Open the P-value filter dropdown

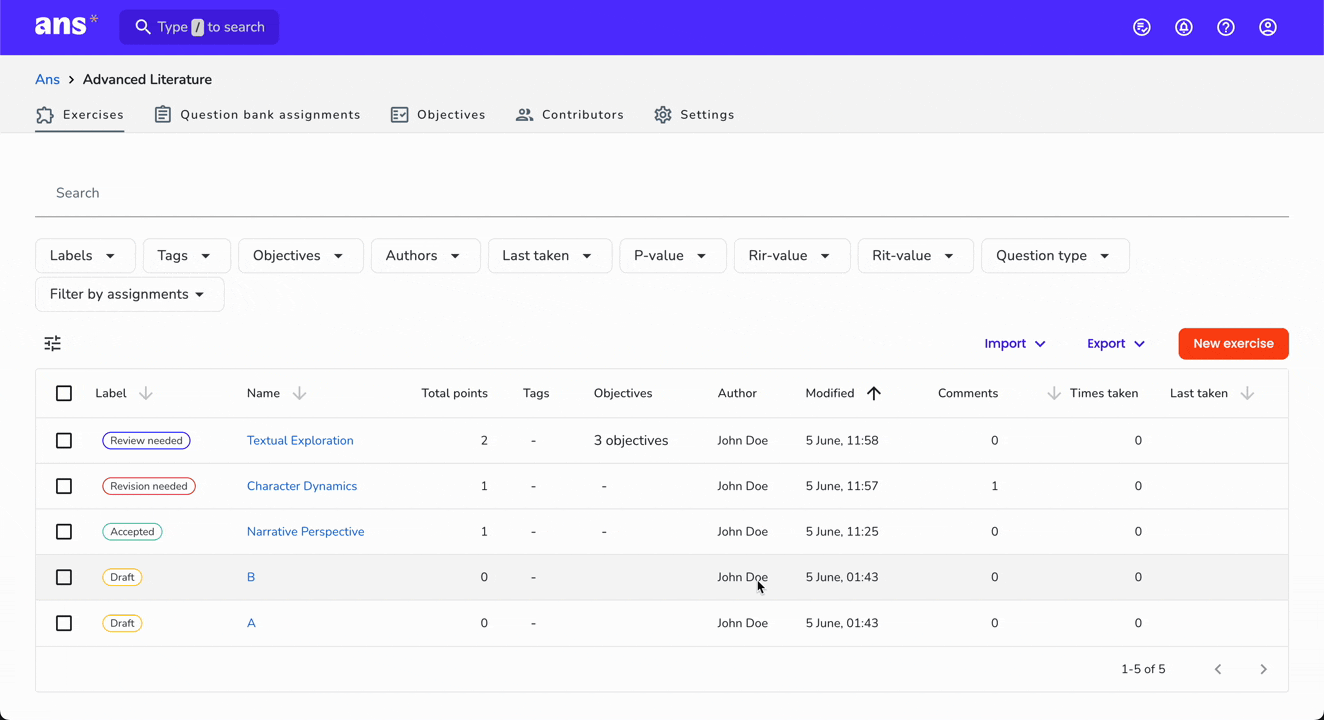673,256
